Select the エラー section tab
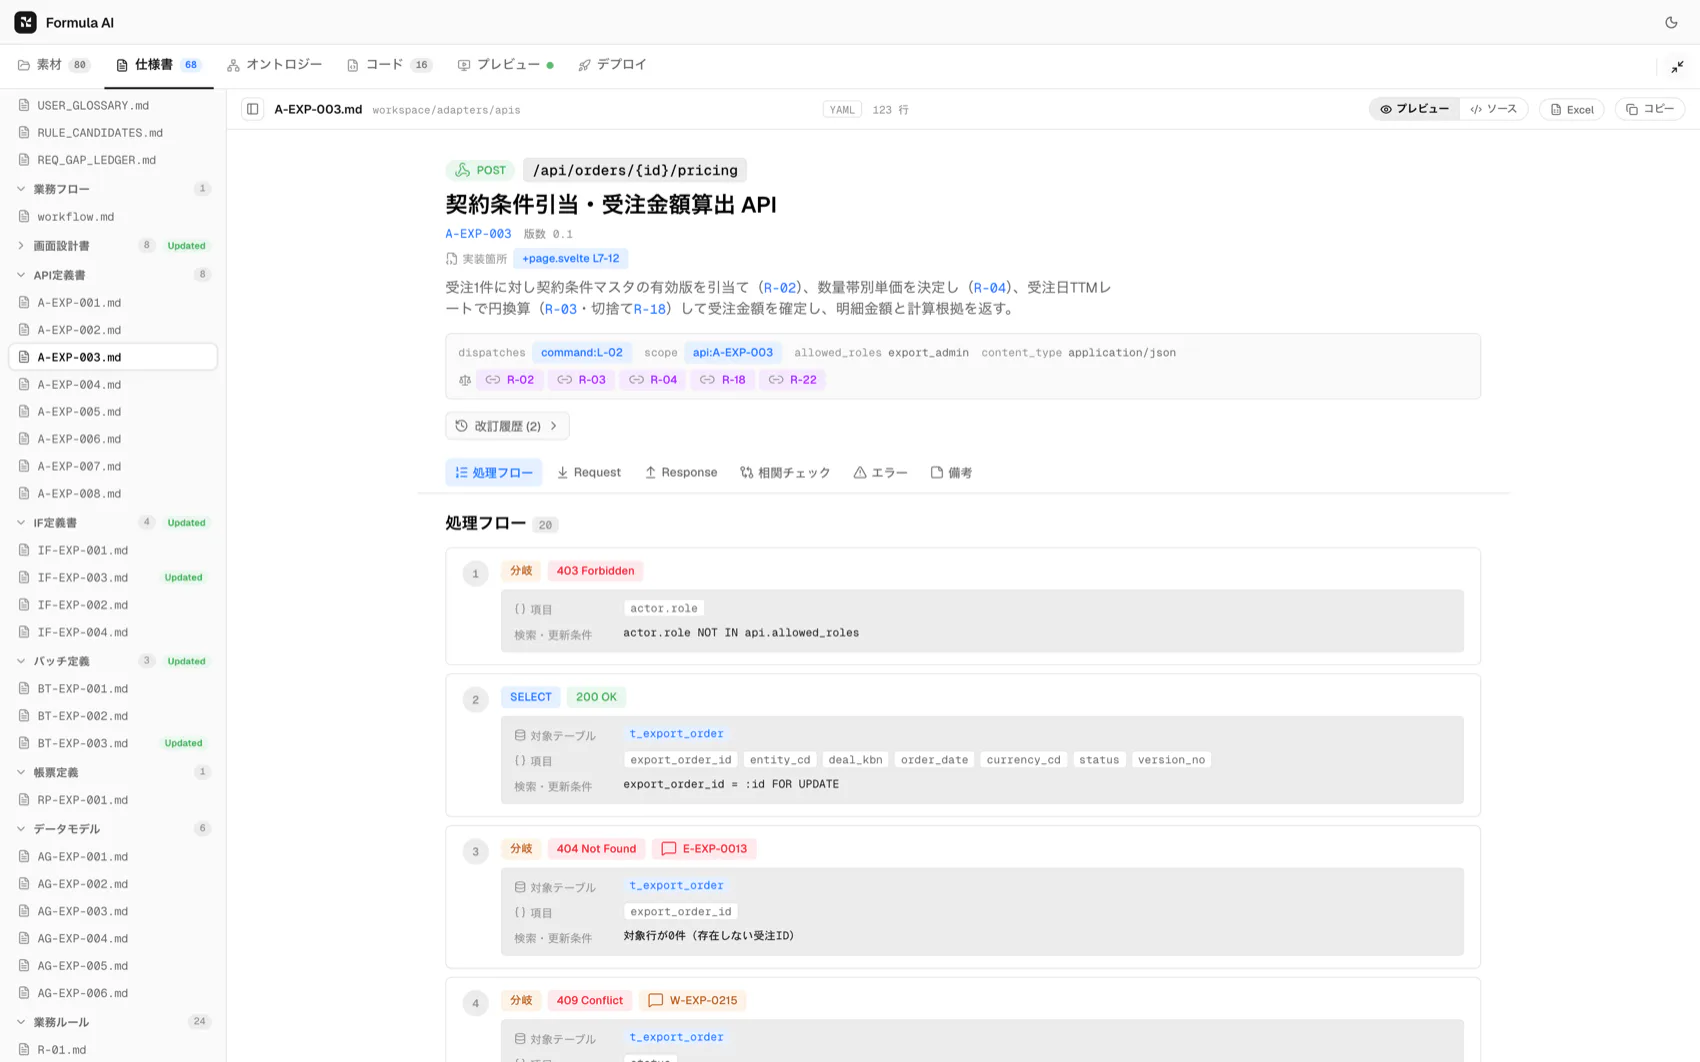1700x1062 pixels. tap(881, 473)
